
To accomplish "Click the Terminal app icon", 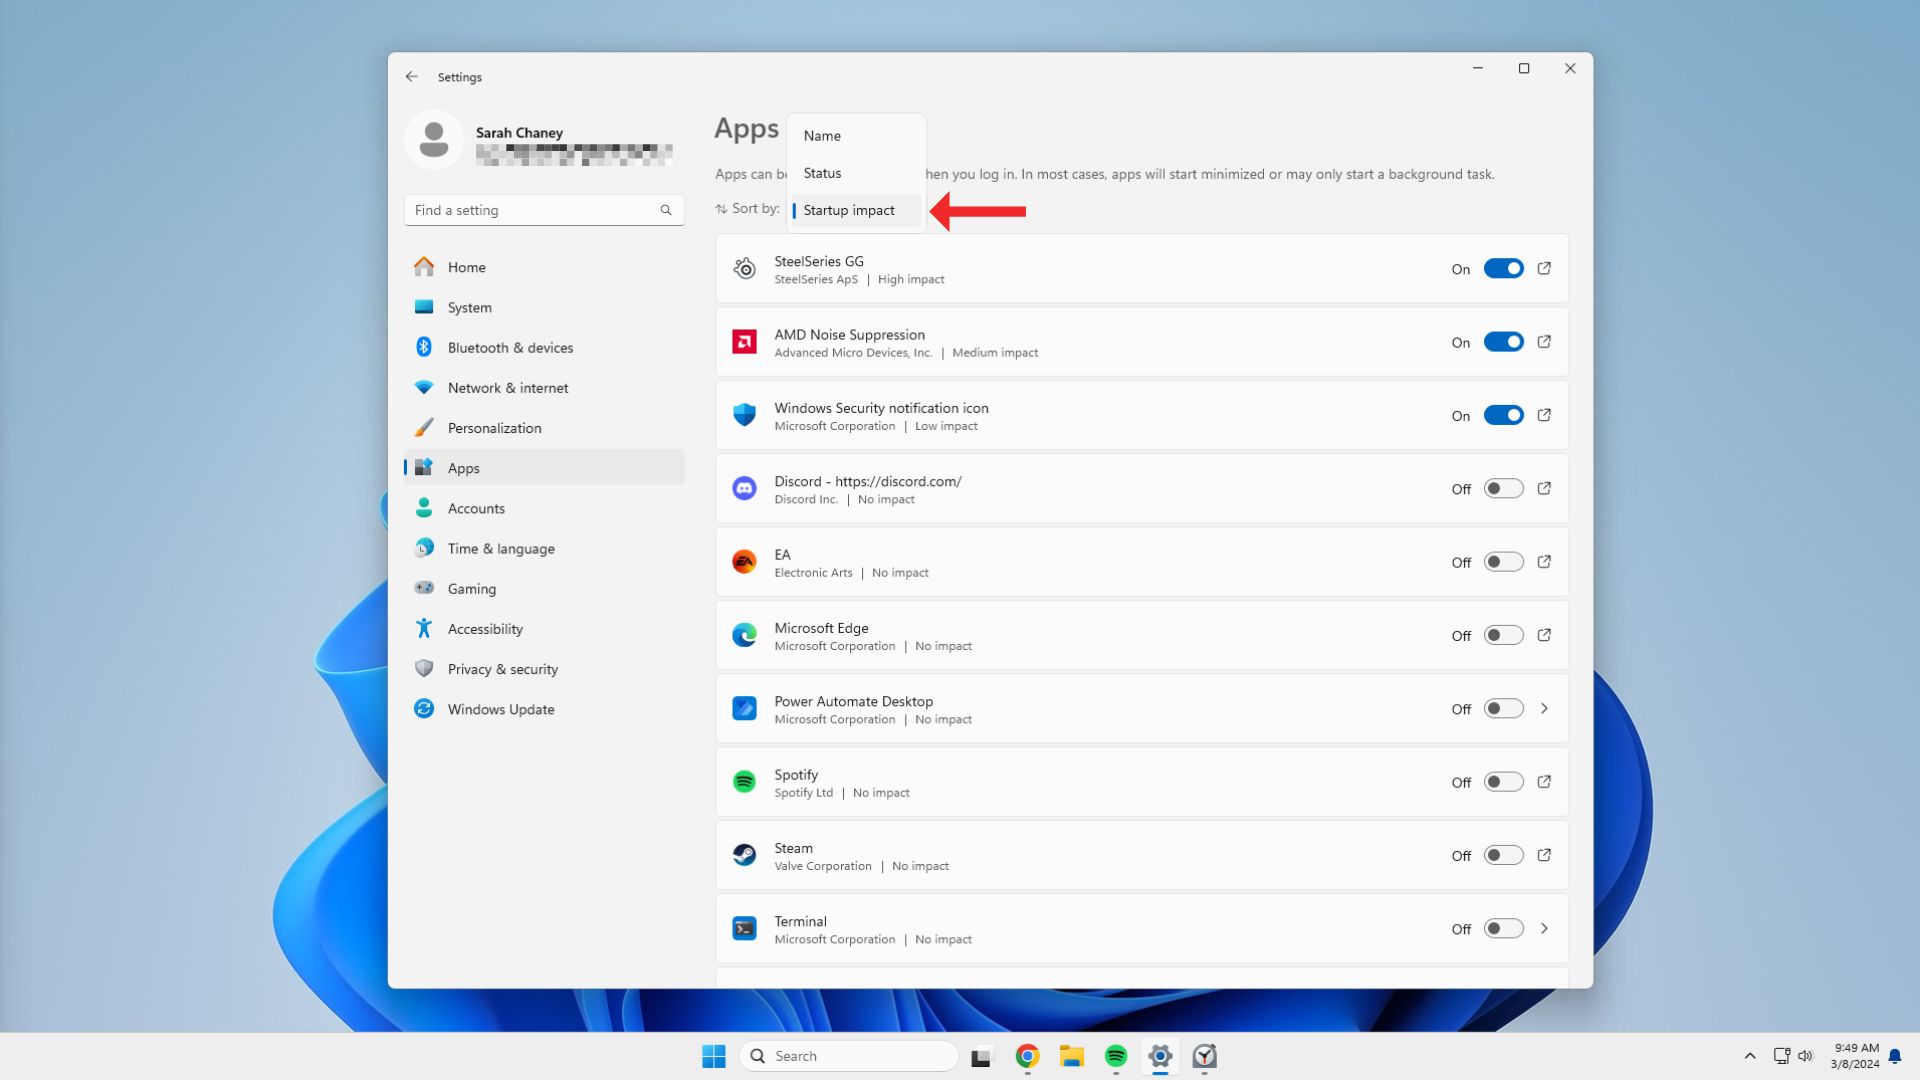I will tap(744, 928).
